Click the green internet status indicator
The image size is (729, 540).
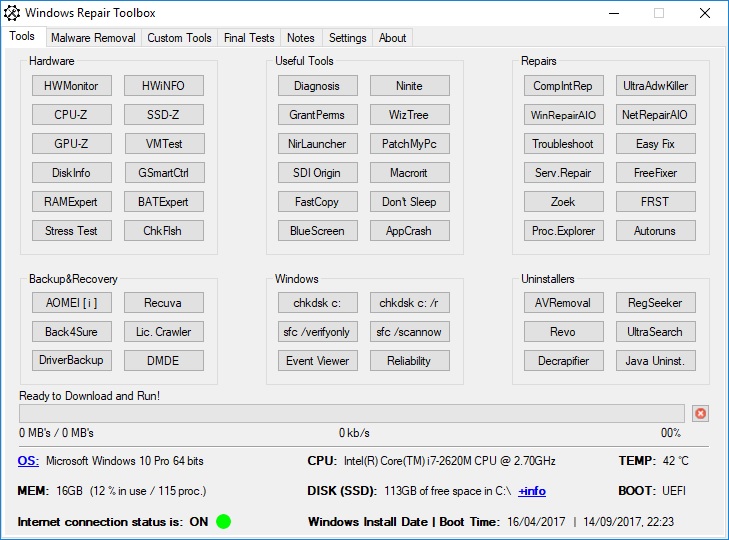click(223, 521)
